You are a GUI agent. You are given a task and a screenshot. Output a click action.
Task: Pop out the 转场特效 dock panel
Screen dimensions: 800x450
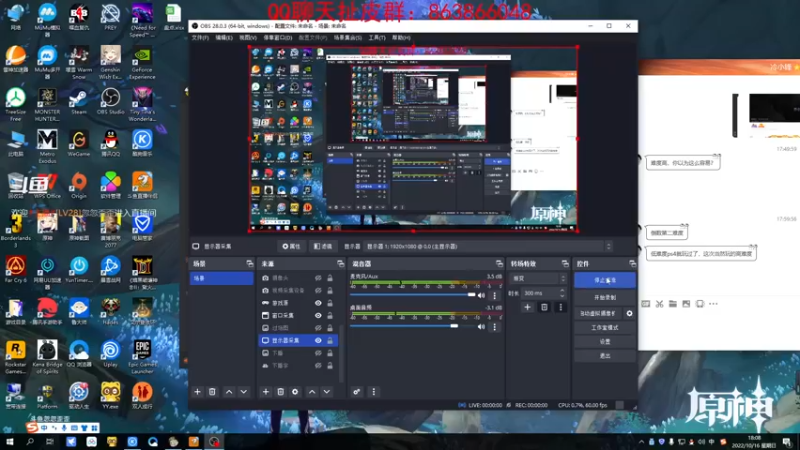coord(565,264)
